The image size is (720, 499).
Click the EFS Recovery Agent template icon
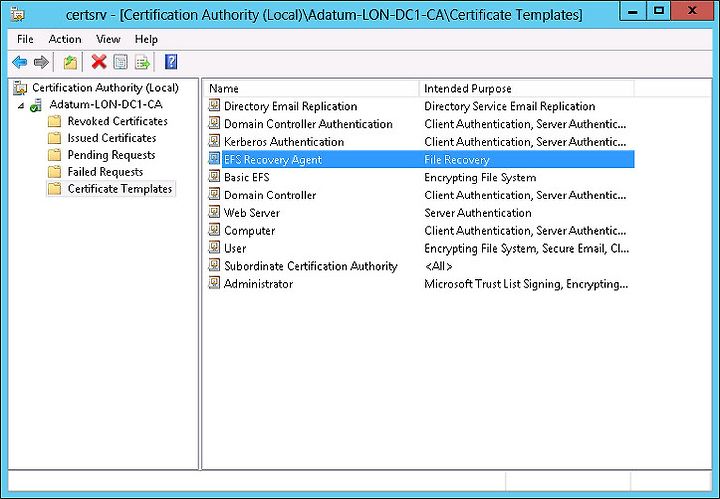point(214,159)
